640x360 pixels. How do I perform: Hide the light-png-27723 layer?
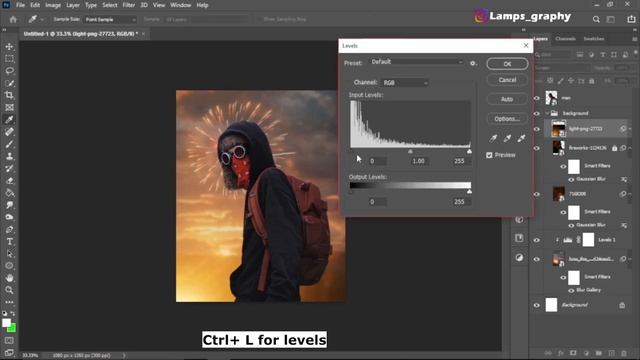pos(537,129)
